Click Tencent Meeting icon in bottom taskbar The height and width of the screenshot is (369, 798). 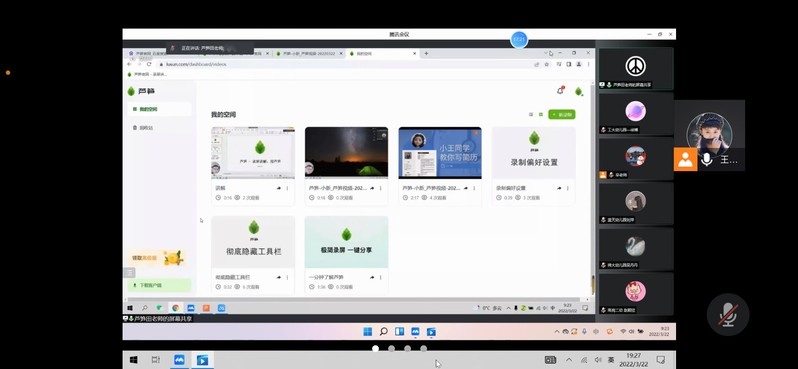[179, 360]
